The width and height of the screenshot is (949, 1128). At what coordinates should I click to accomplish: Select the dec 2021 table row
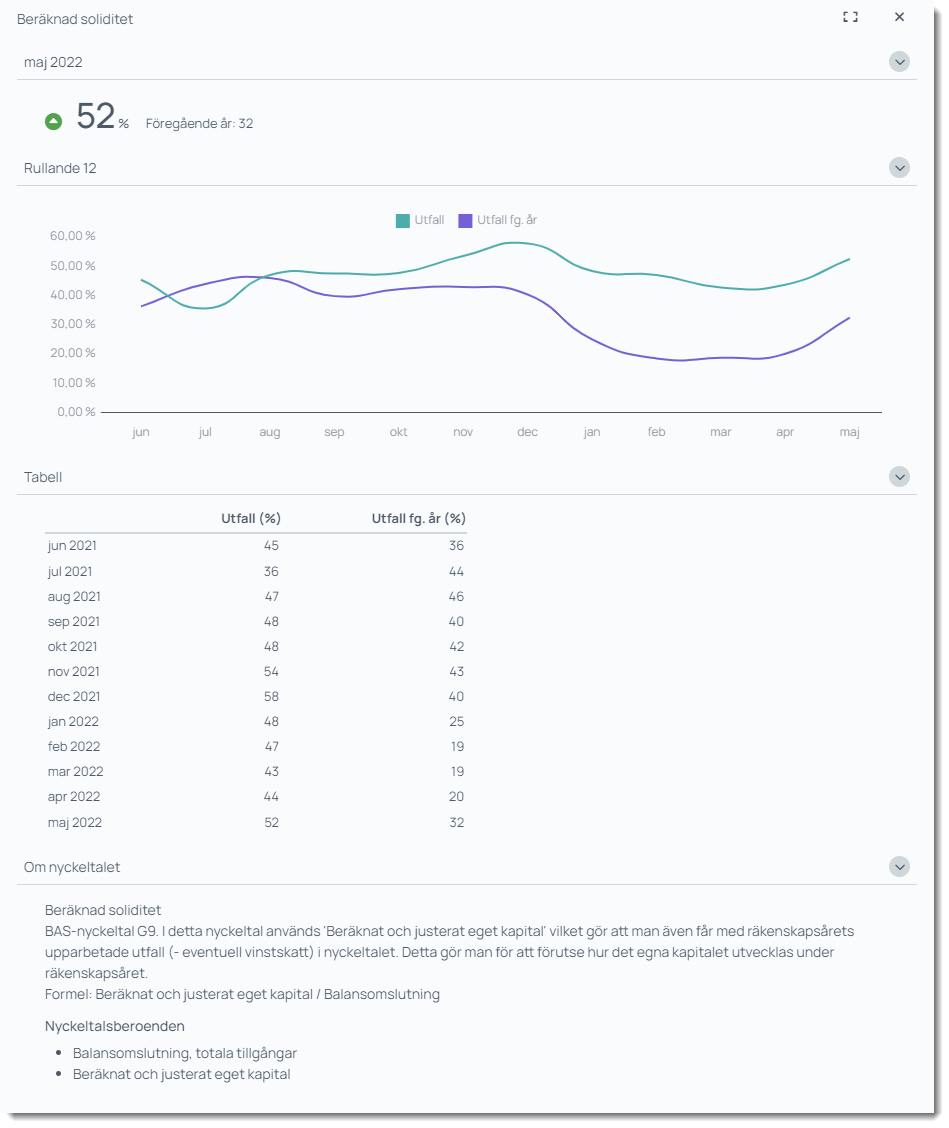(255, 697)
